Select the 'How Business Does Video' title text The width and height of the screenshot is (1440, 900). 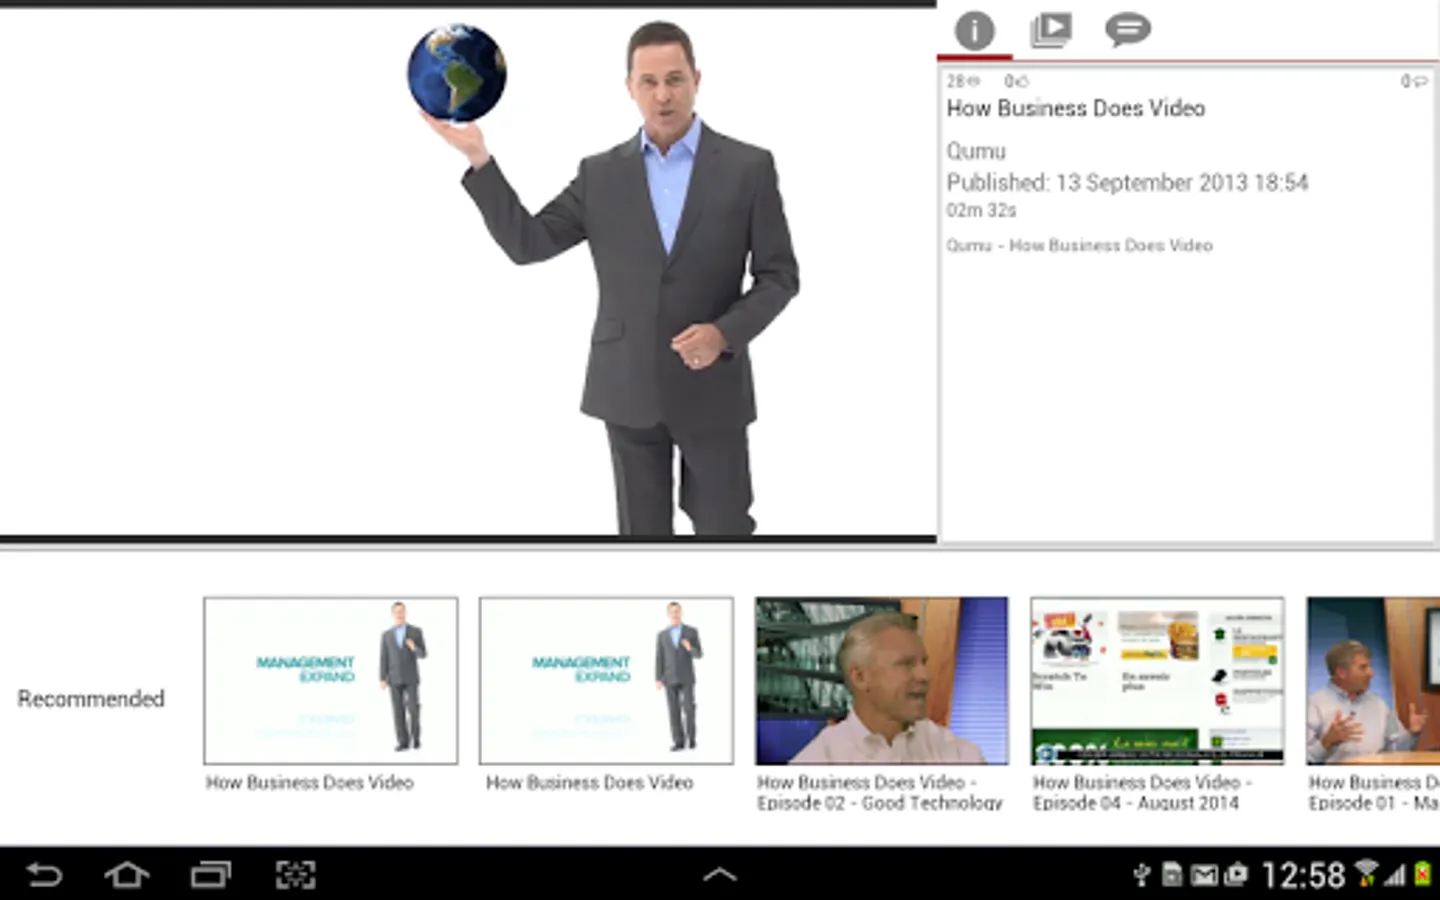(x=1076, y=108)
